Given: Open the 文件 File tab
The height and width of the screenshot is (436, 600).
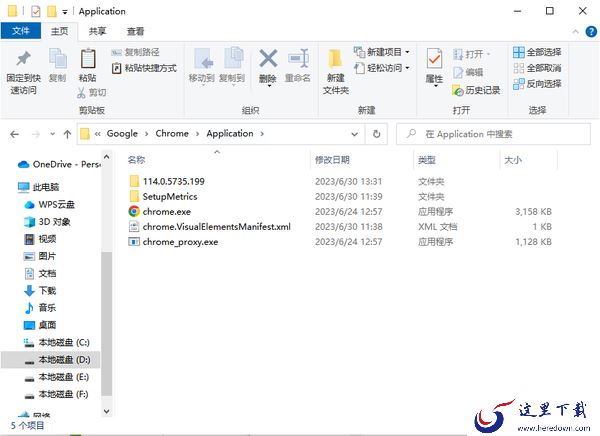Looking at the screenshot, I should point(21,31).
